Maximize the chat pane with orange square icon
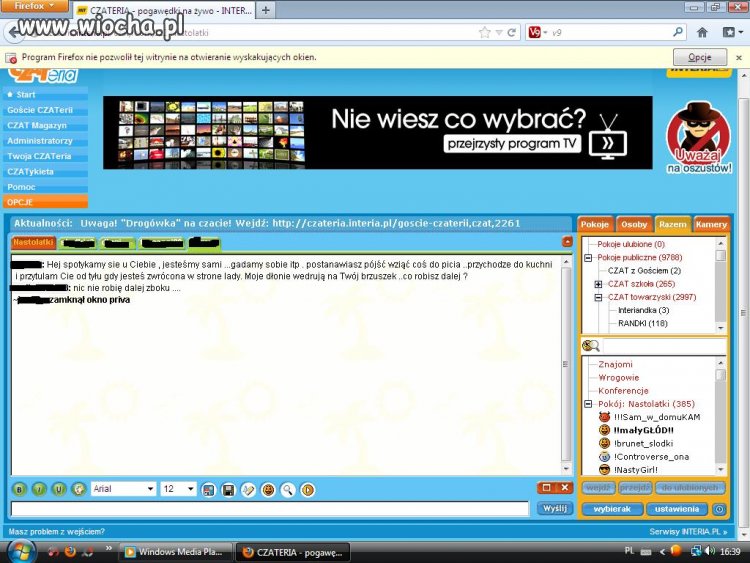Viewport: 750px width, 563px height. coord(546,488)
